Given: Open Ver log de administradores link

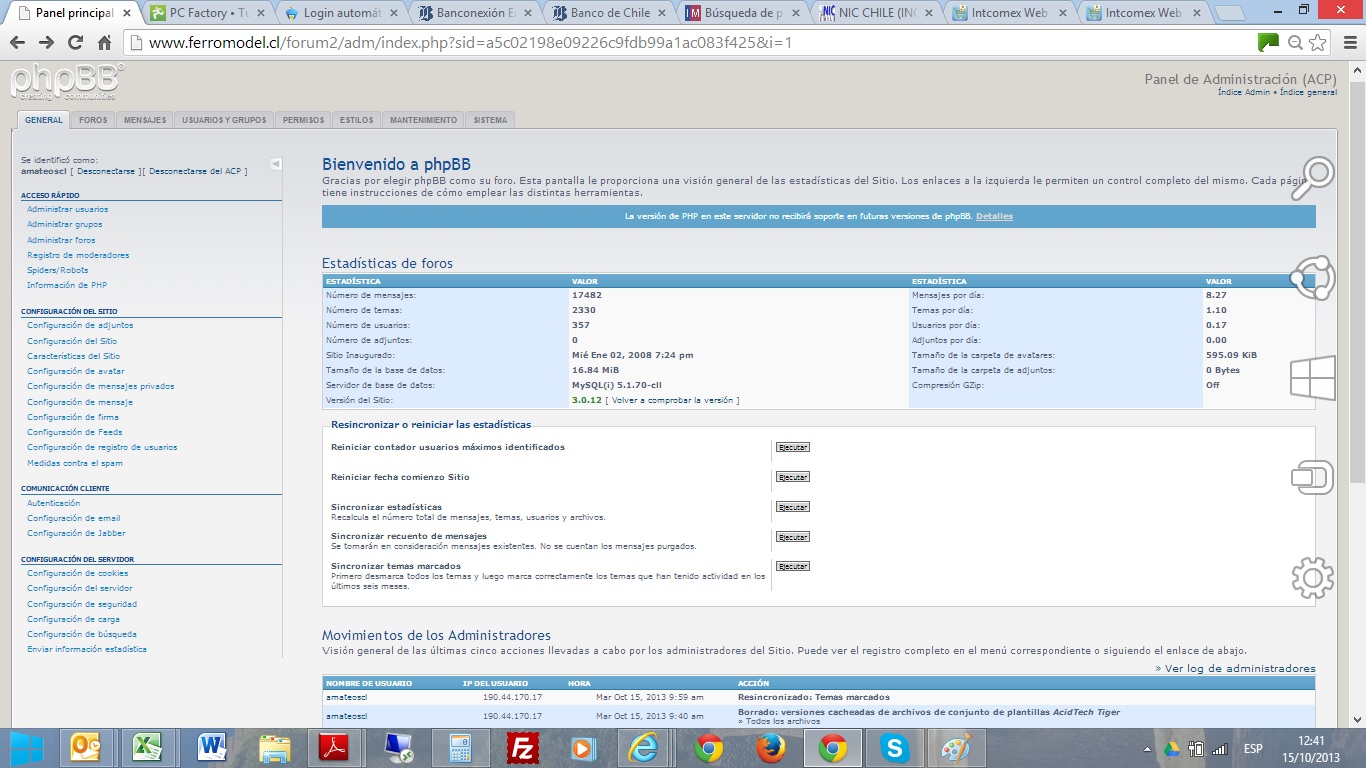Looking at the screenshot, I should coord(1239,668).
